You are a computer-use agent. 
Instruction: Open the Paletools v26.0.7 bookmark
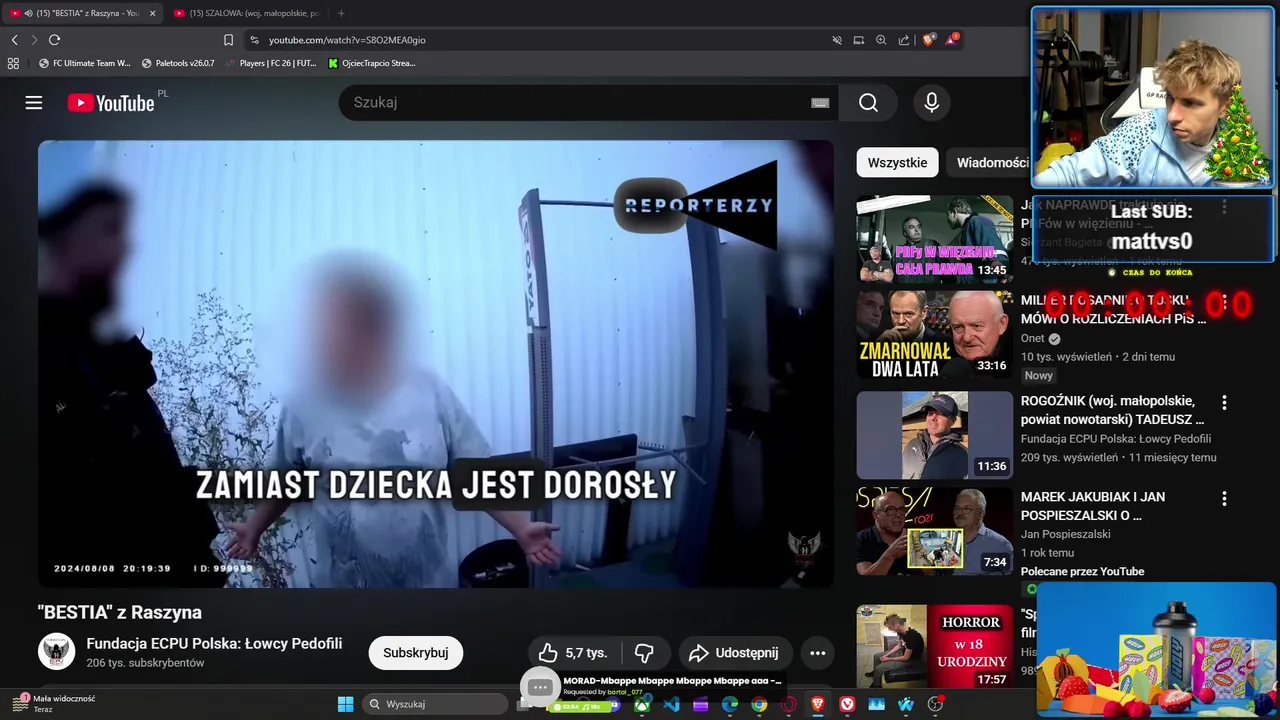pyautogui.click(x=178, y=63)
